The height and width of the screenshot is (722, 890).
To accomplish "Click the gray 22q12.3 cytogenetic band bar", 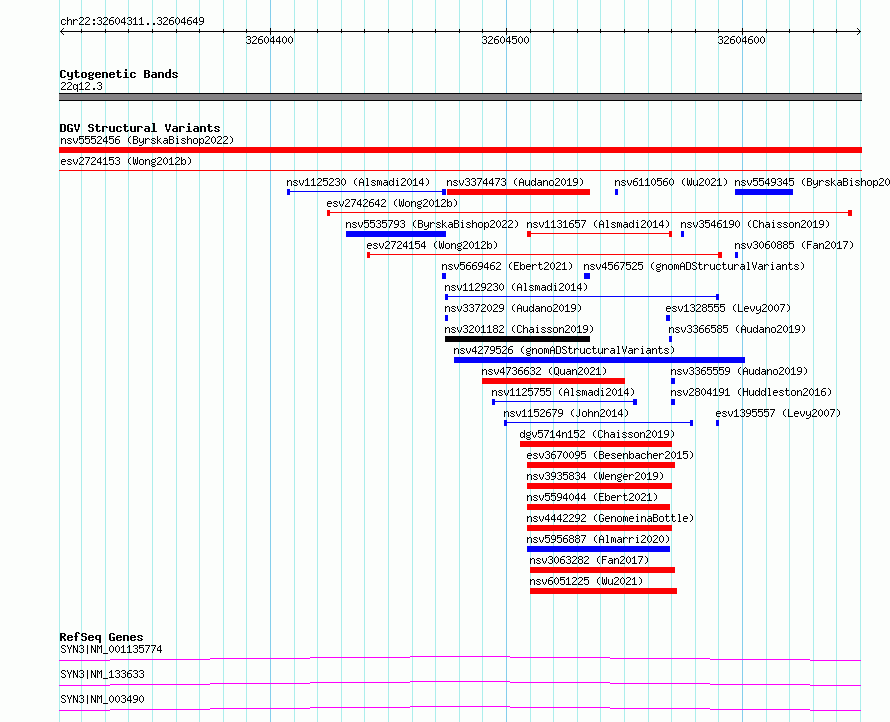I will 460,97.
